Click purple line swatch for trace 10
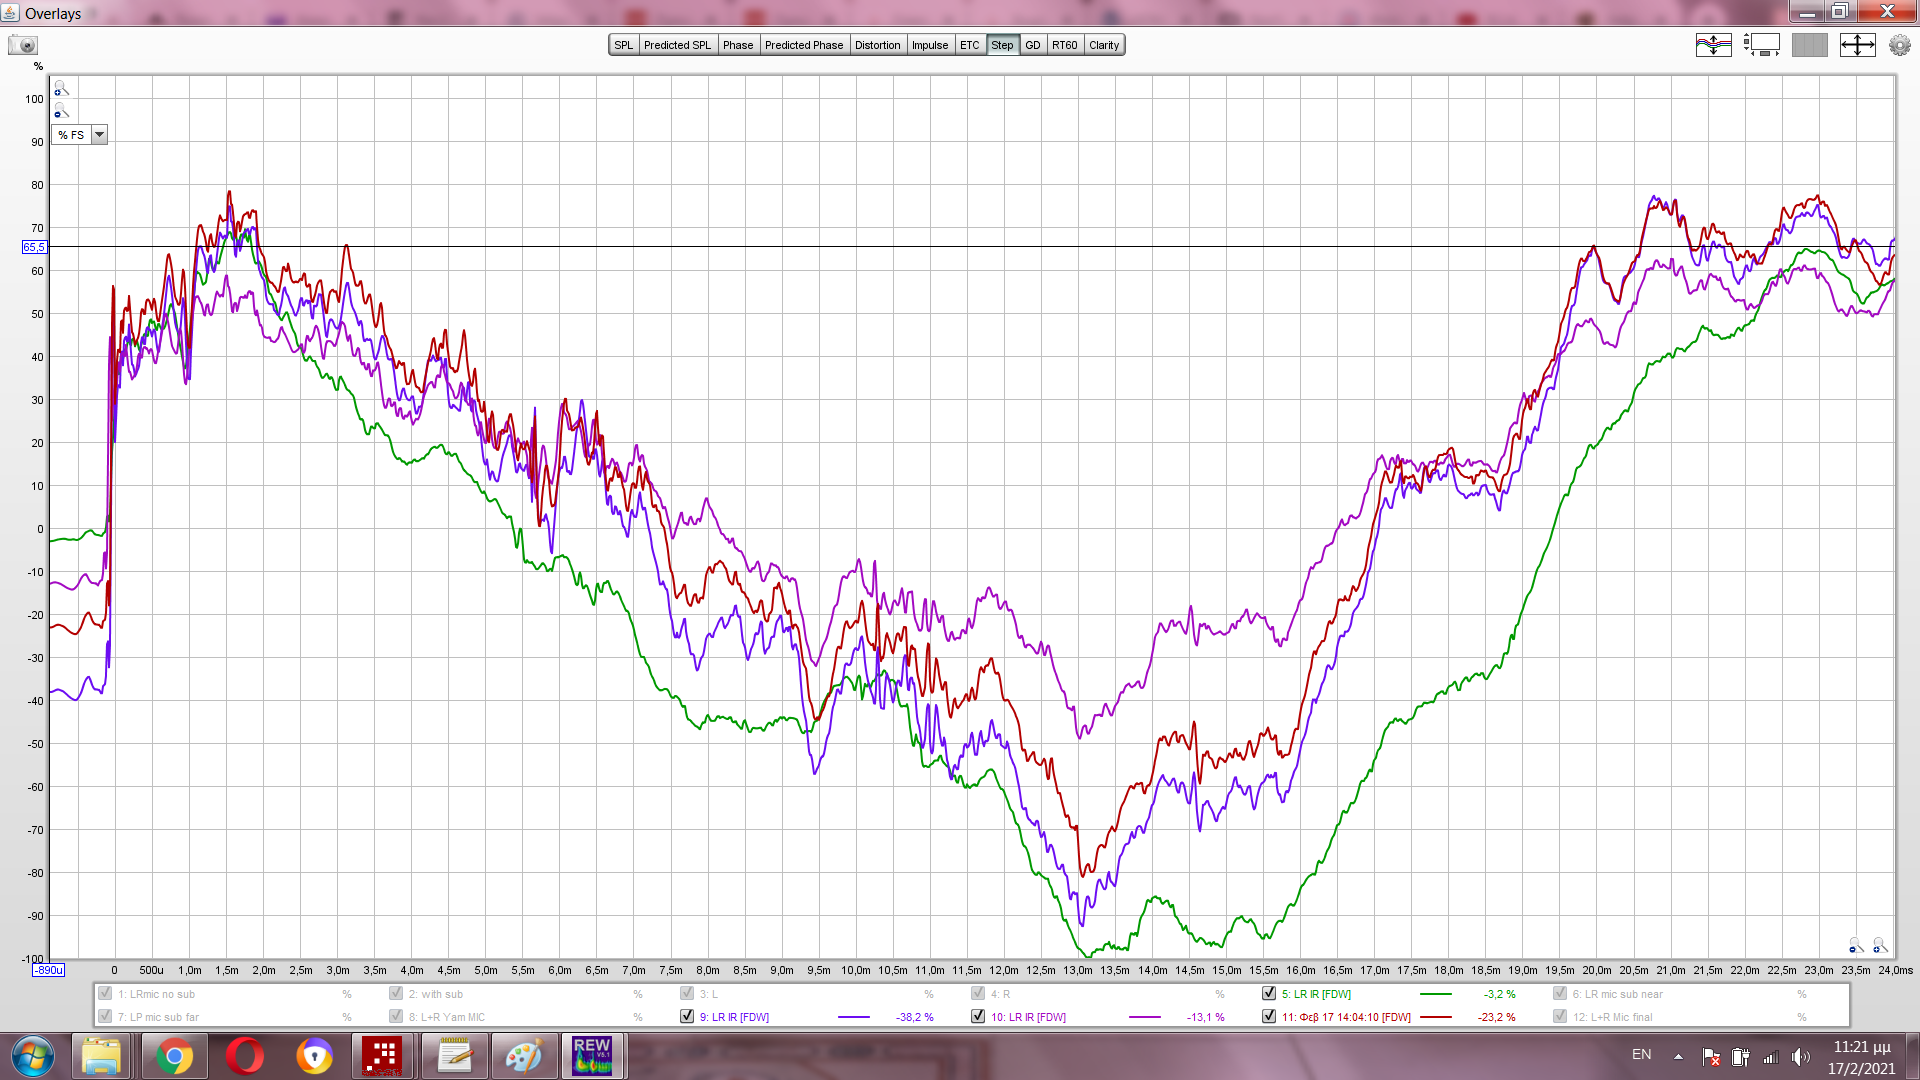Screen dimensions: 1920x1080 [x=1144, y=1017]
